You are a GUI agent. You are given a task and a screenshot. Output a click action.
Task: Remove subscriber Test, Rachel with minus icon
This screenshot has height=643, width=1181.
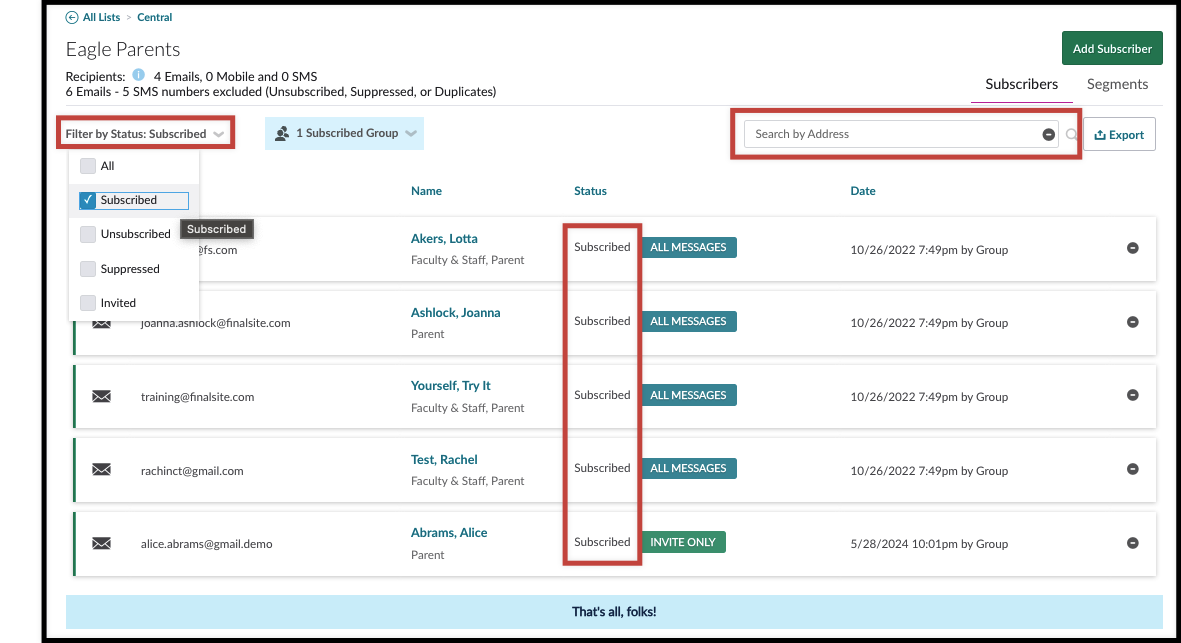[1133, 469]
